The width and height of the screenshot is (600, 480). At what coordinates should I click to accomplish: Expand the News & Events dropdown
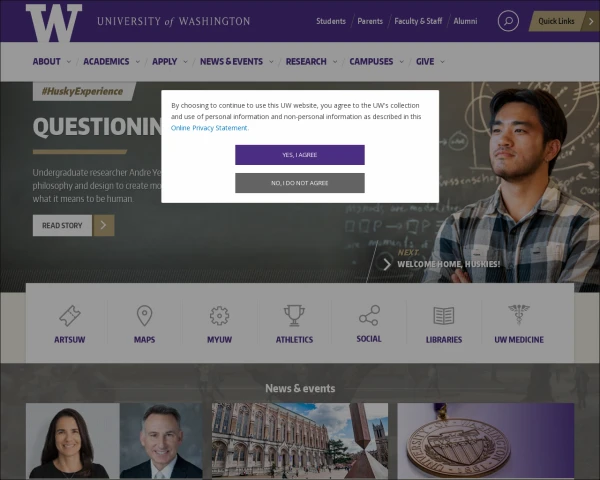[271, 62]
